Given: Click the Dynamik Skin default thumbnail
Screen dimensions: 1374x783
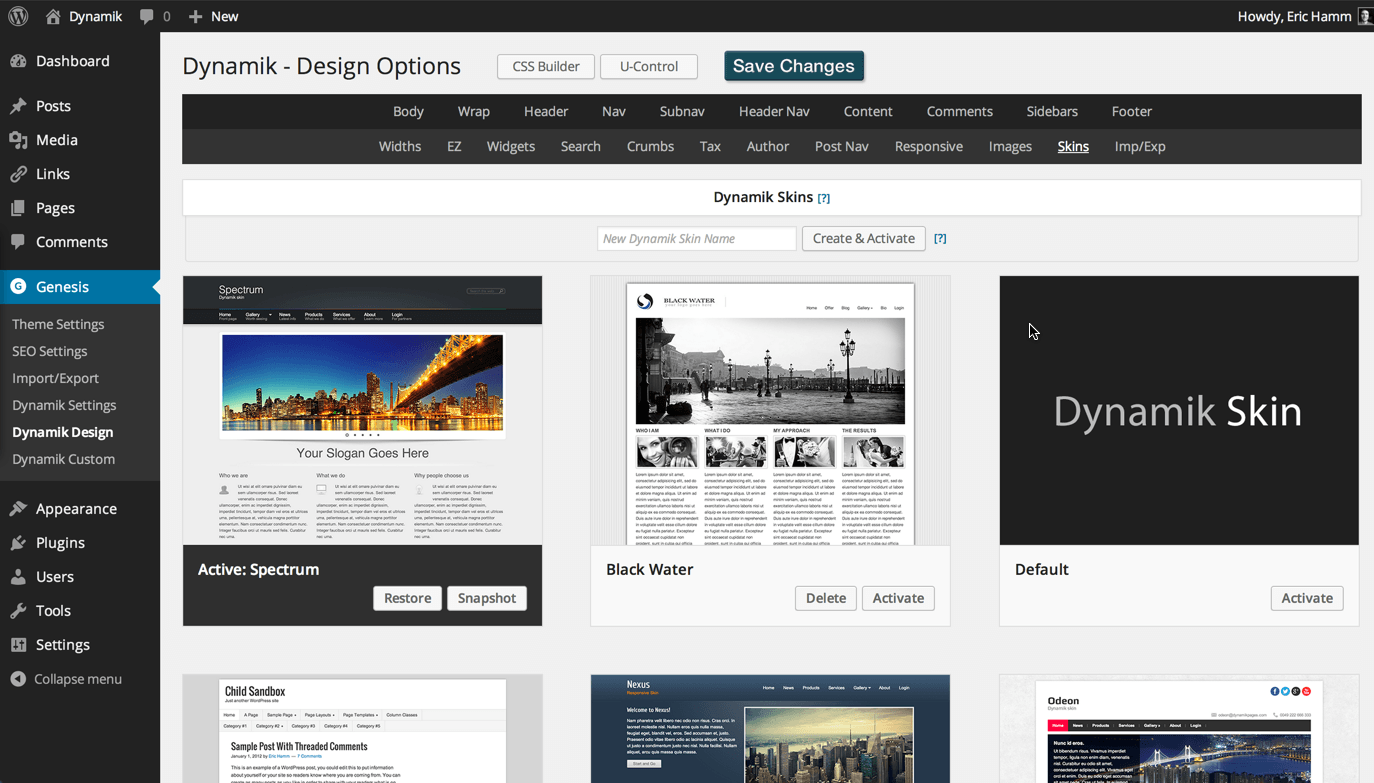Looking at the screenshot, I should tap(1179, 411).
